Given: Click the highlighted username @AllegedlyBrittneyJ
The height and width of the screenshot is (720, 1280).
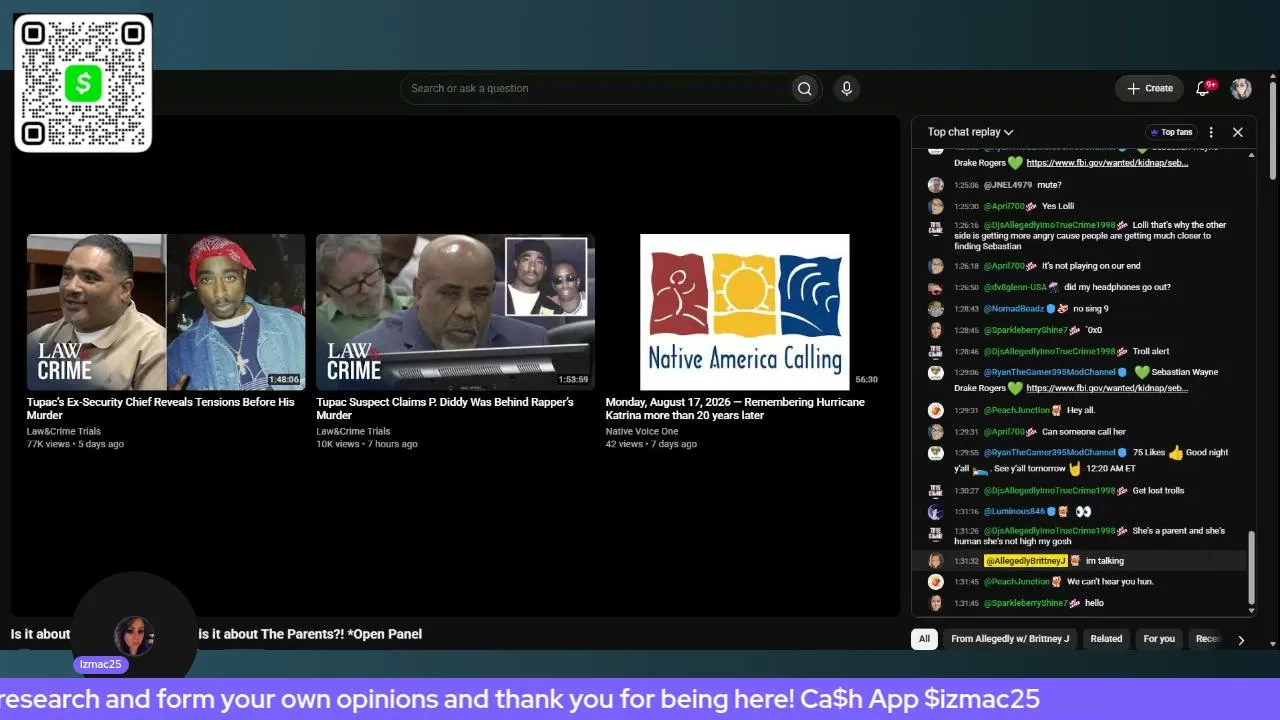Looking at the screenshot, I should [1026, 561].
